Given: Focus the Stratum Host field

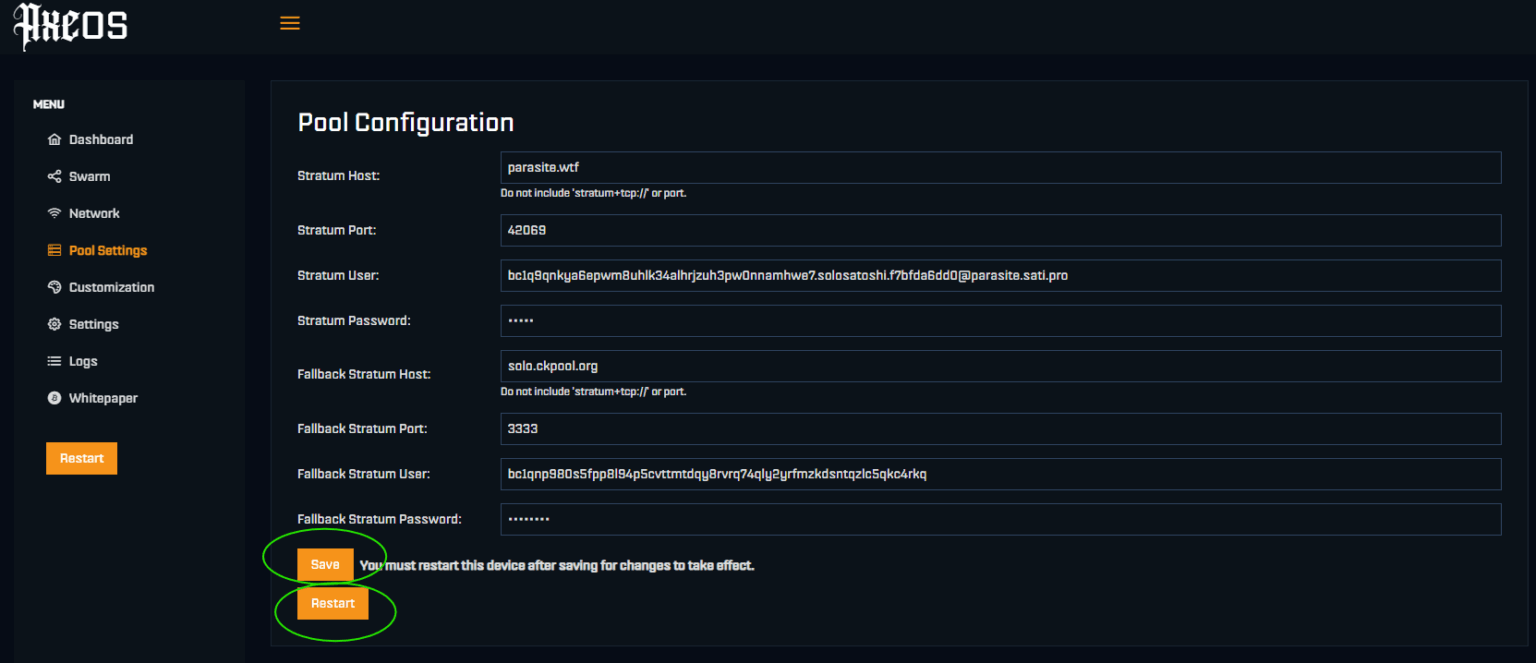Looking at the screenshot, I should coord(1001,168).
